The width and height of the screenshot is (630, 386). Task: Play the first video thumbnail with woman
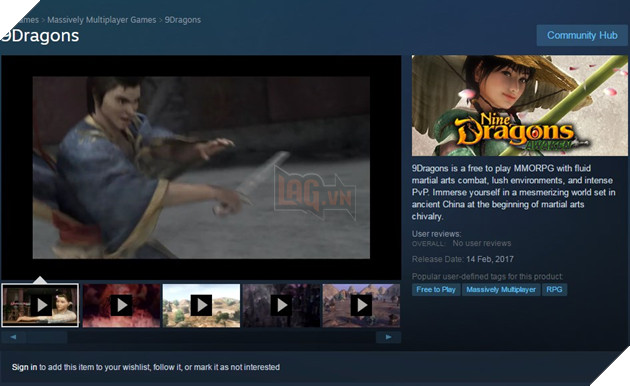point(40,305)
